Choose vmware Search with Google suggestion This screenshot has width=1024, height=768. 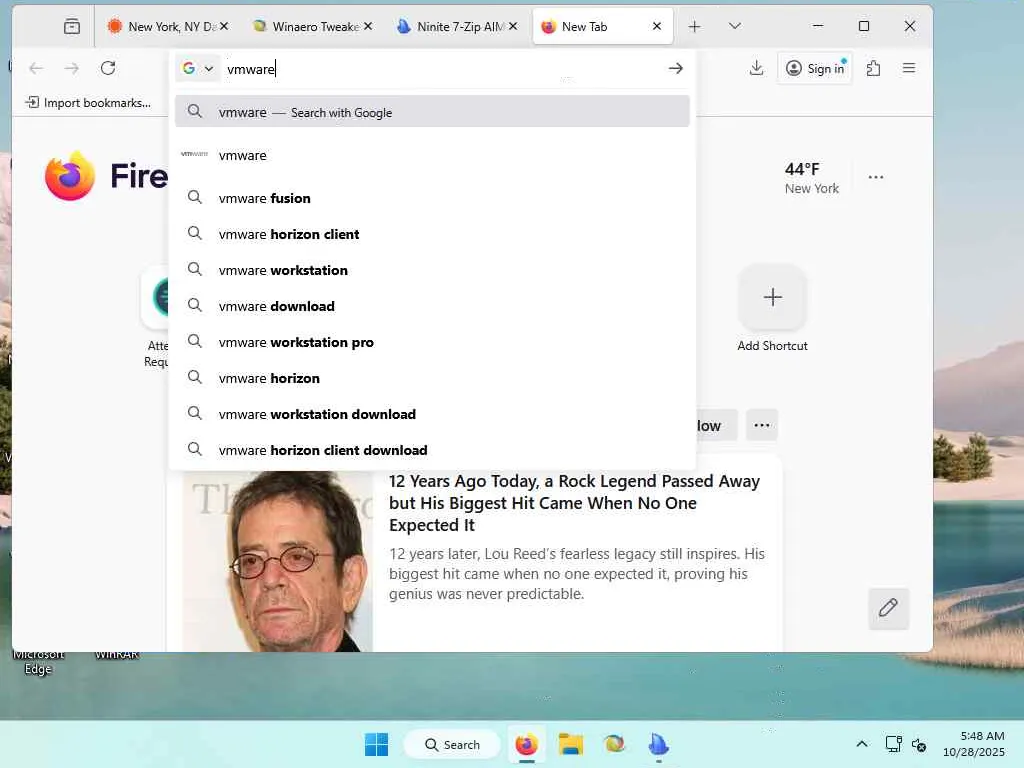432,112
